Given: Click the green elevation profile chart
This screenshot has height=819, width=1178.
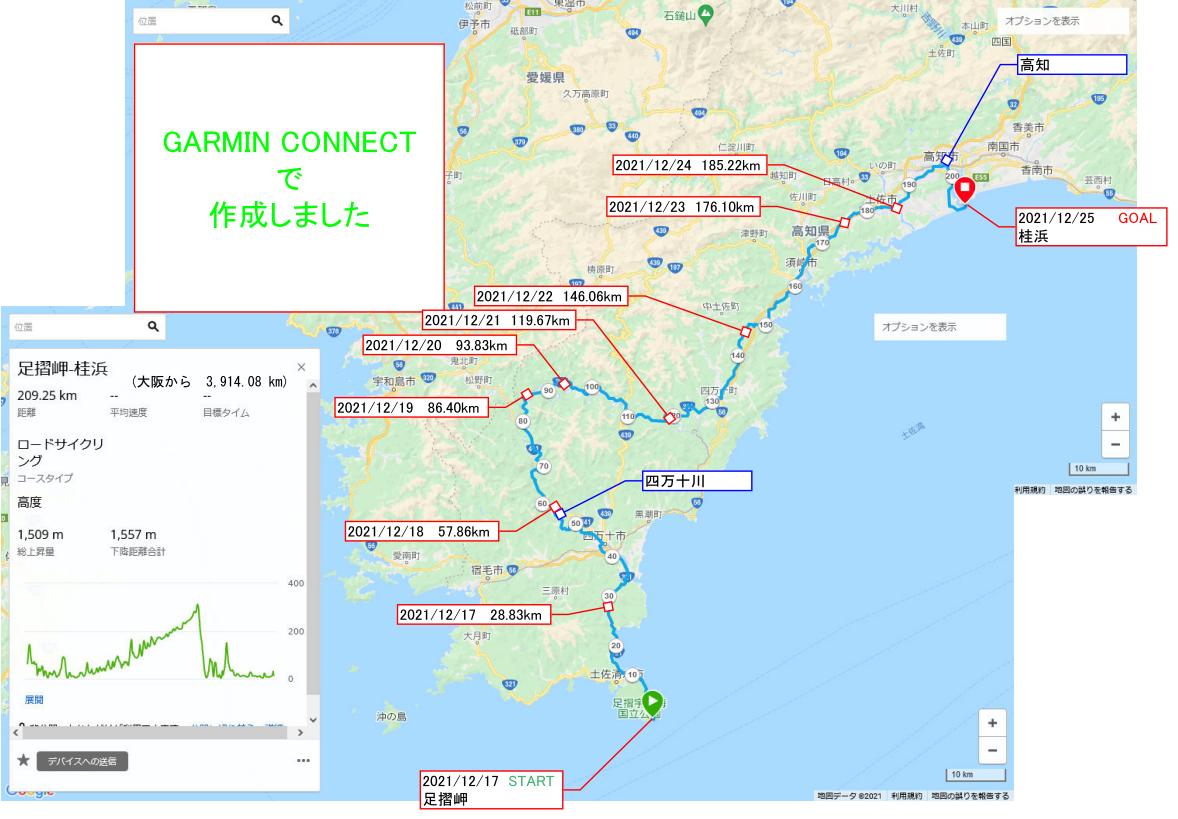Looking at the screenshot, I should point(151,642).
